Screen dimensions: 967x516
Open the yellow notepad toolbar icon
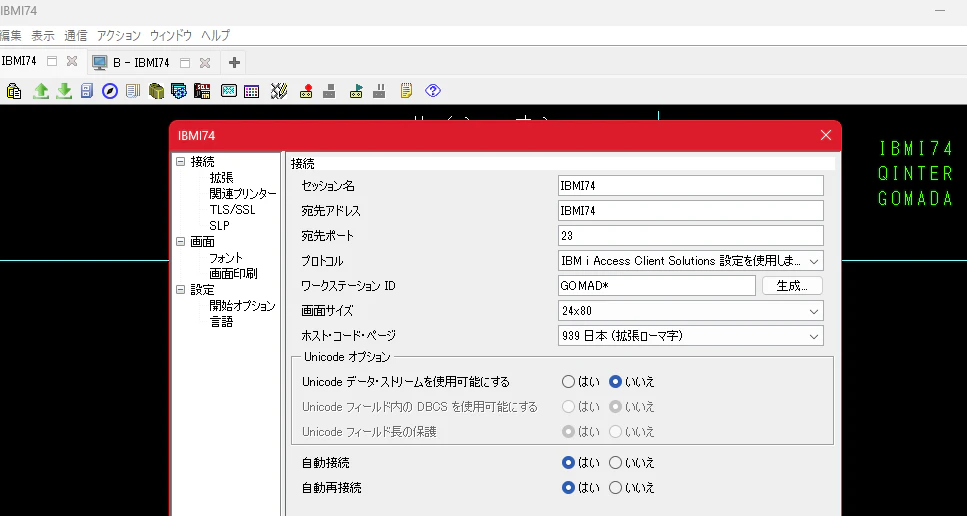406,91
